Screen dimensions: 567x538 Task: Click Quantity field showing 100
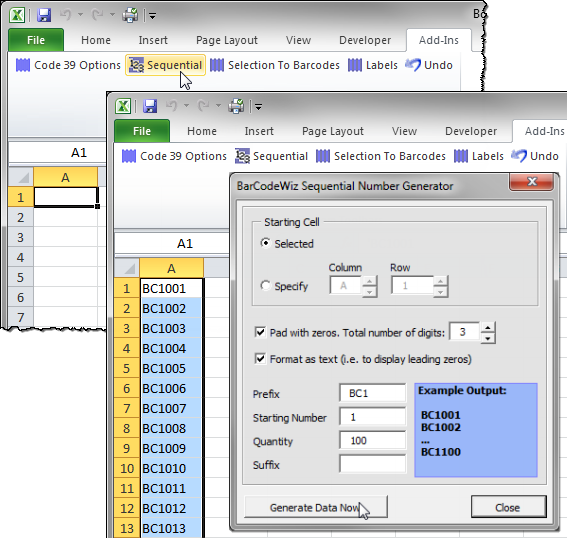(x=372, y=440)
